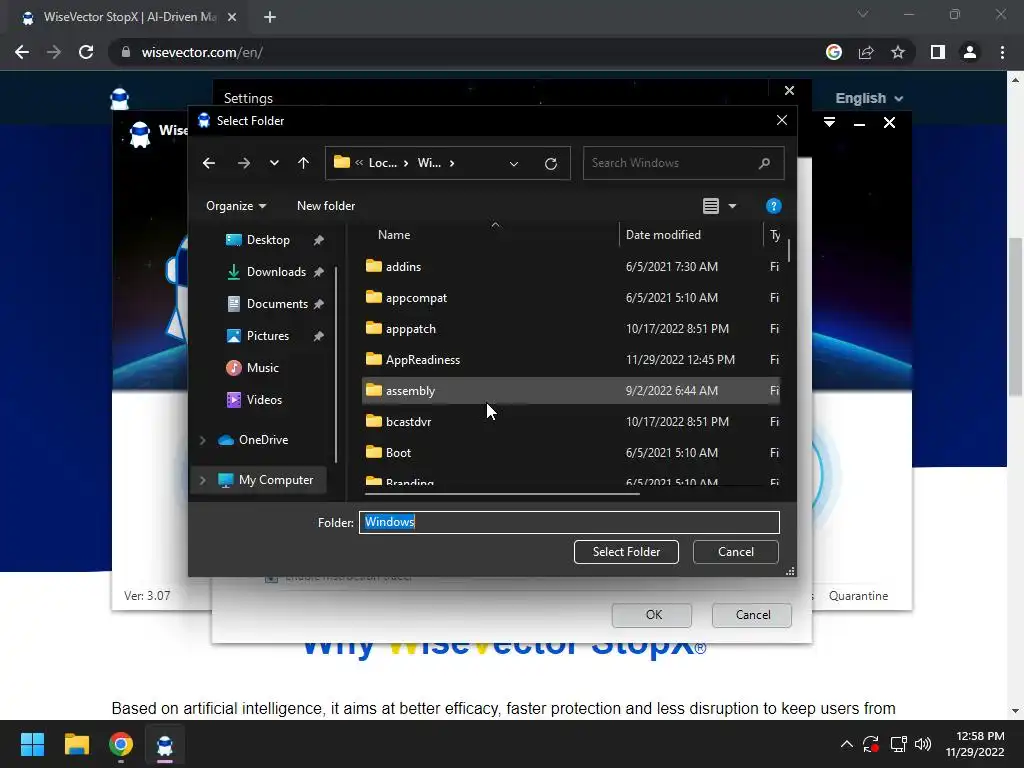Select Desktop in the navigation pane

click(268, 240)
